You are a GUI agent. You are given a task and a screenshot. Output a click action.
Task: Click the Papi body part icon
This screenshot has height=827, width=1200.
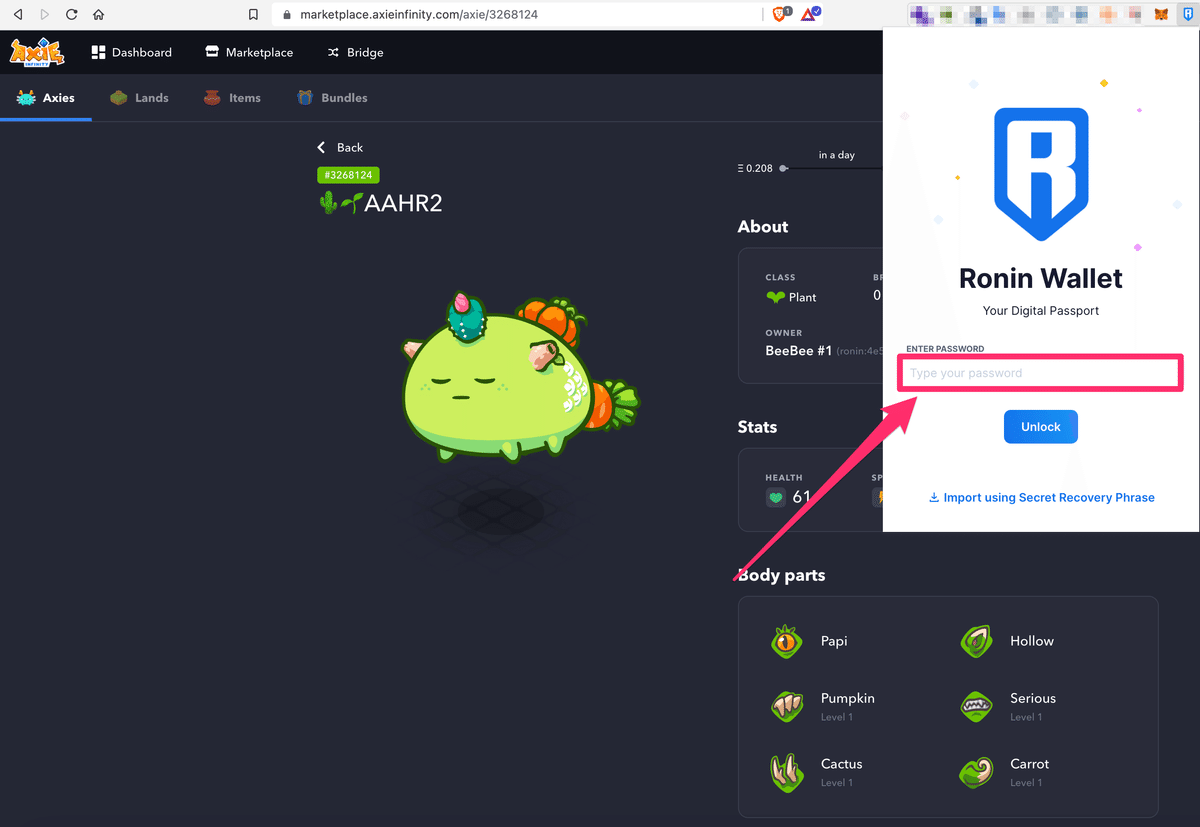(x=787, y=641)
